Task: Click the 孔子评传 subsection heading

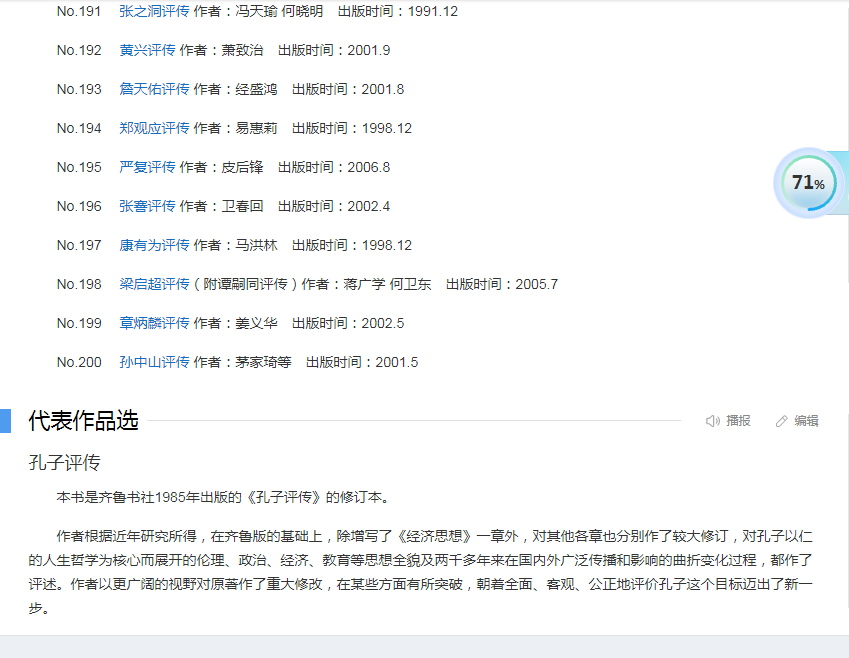Action: tap(64, 462)
